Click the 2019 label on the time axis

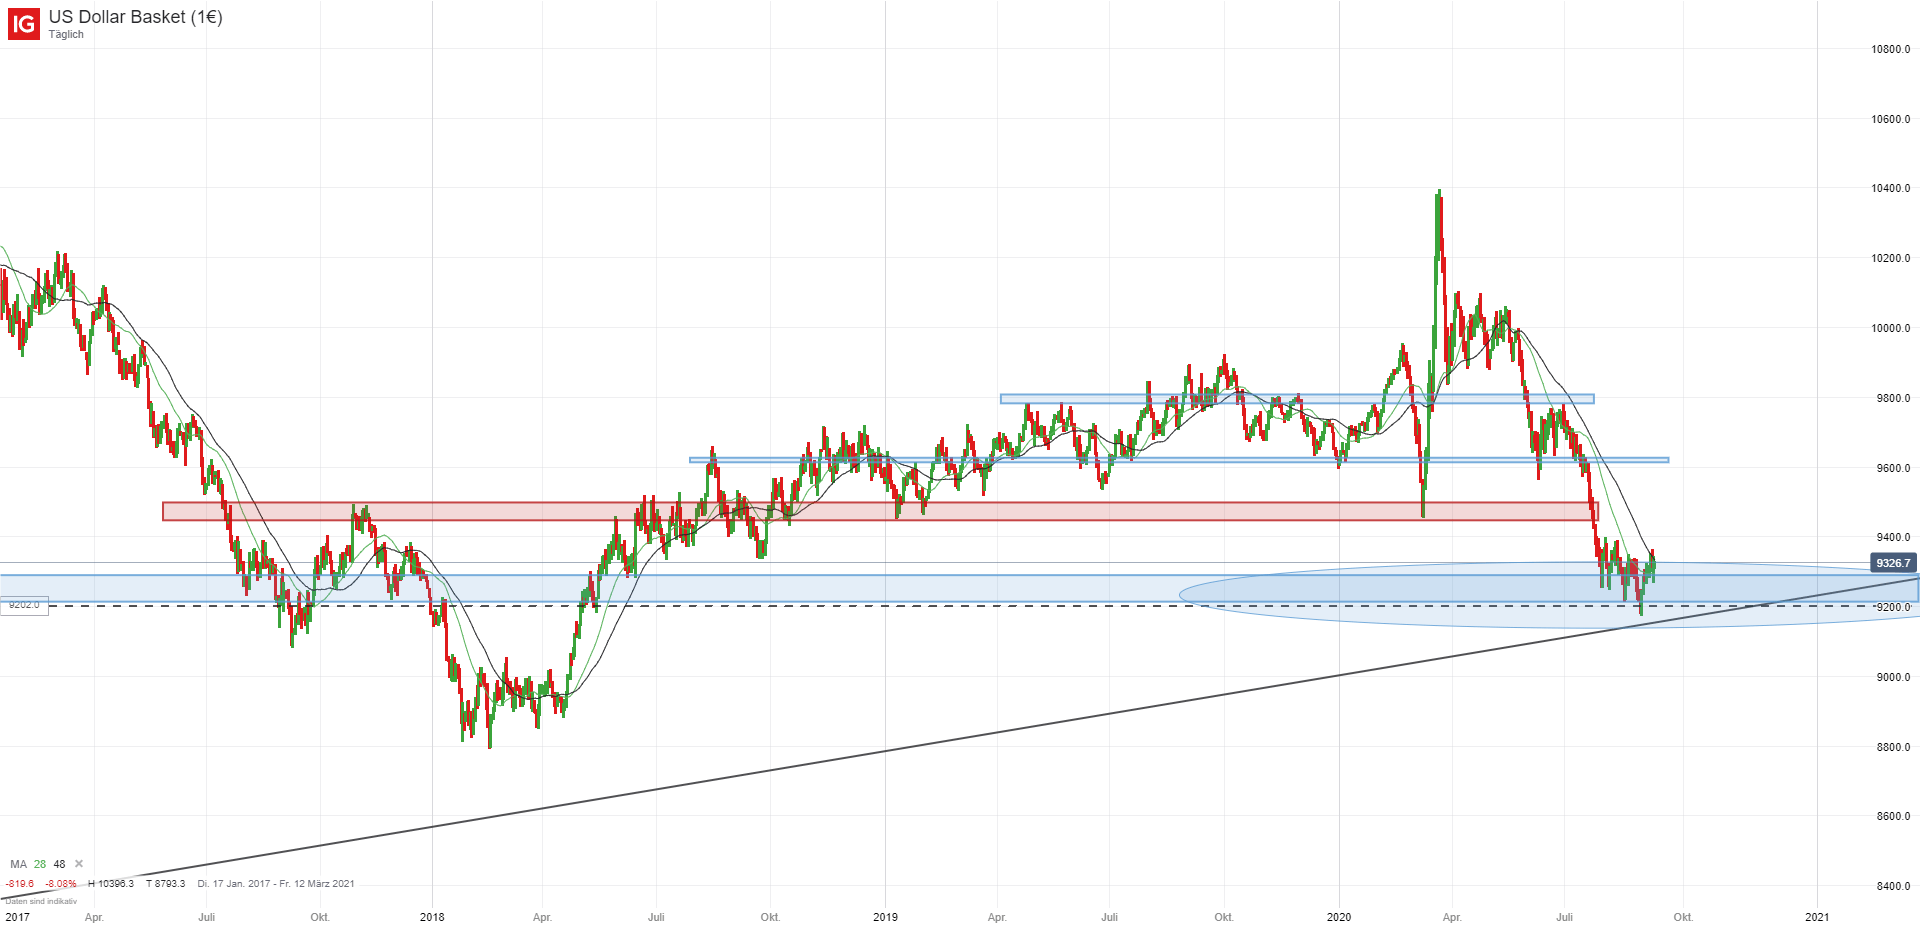[x=885, y=917]
